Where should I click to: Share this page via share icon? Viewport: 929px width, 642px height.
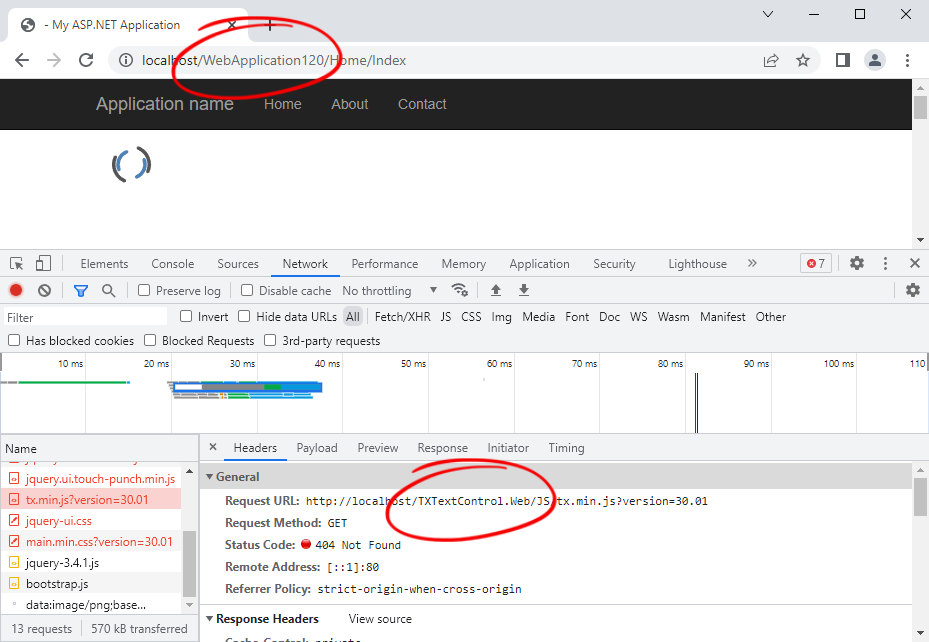click(x=771, y=60)
